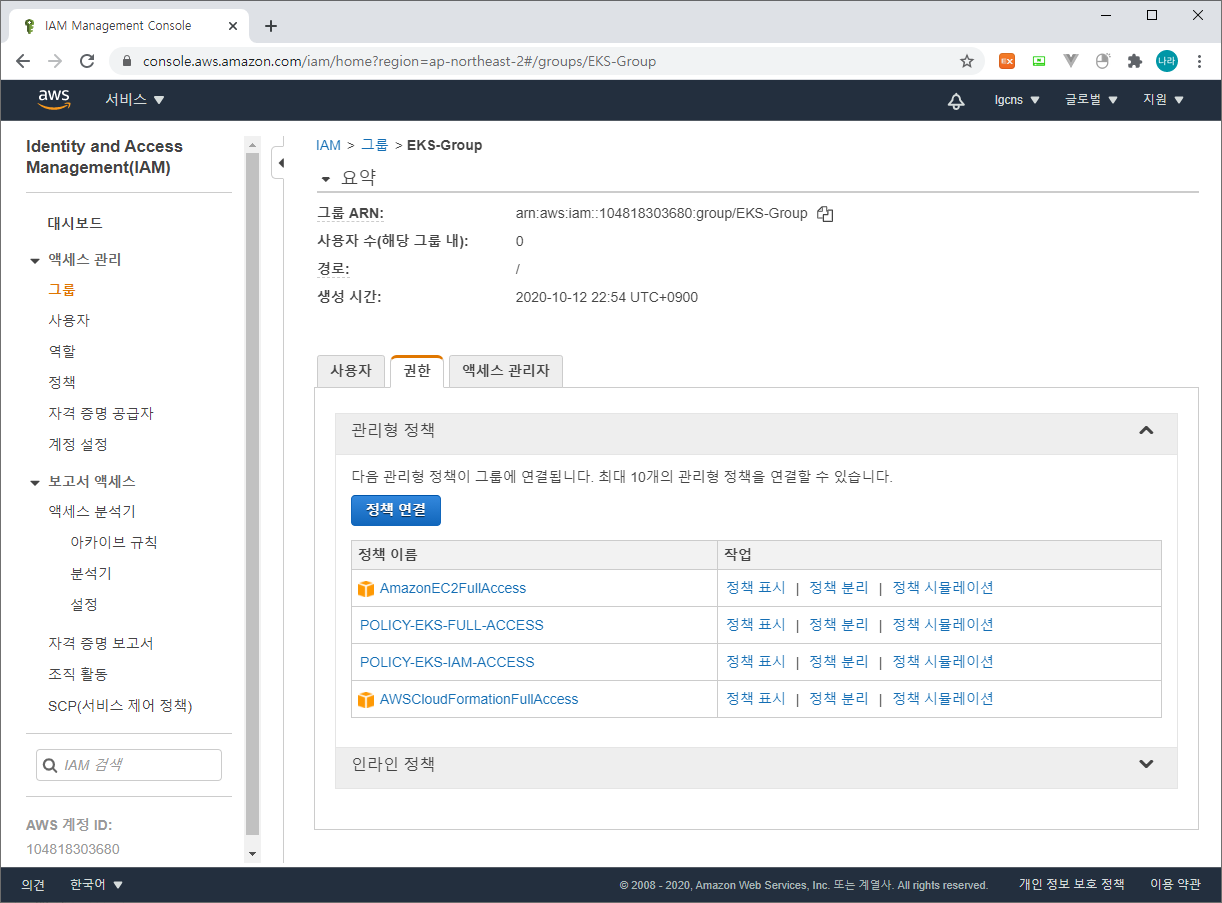Open 계정 설정 in the sidebar

(78, 444)
